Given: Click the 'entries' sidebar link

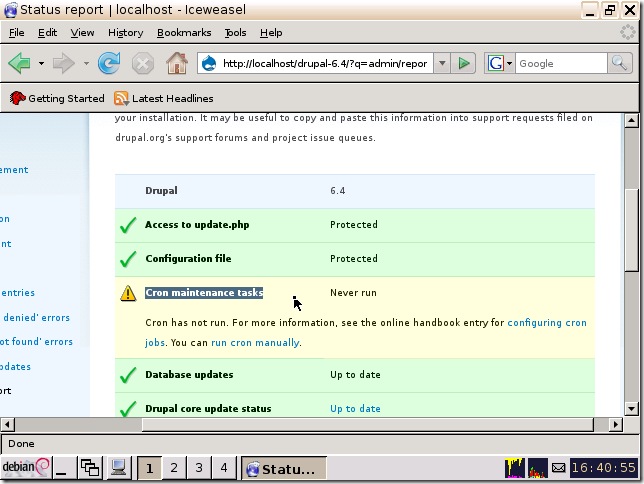Looking at the screenshot, I should coord(18,293).
